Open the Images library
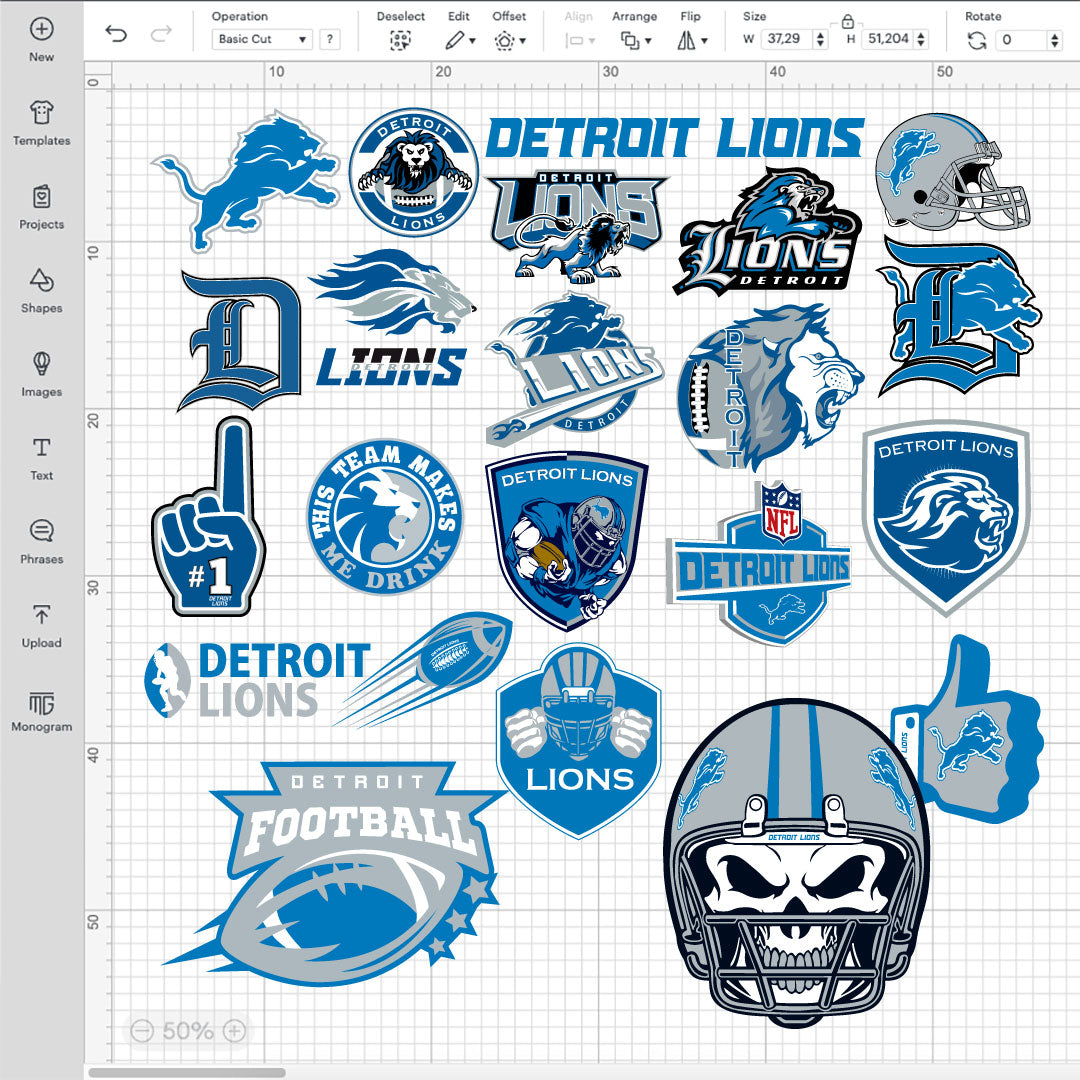The width and height of the screenshot is (1080, 1080). point(41,364)
